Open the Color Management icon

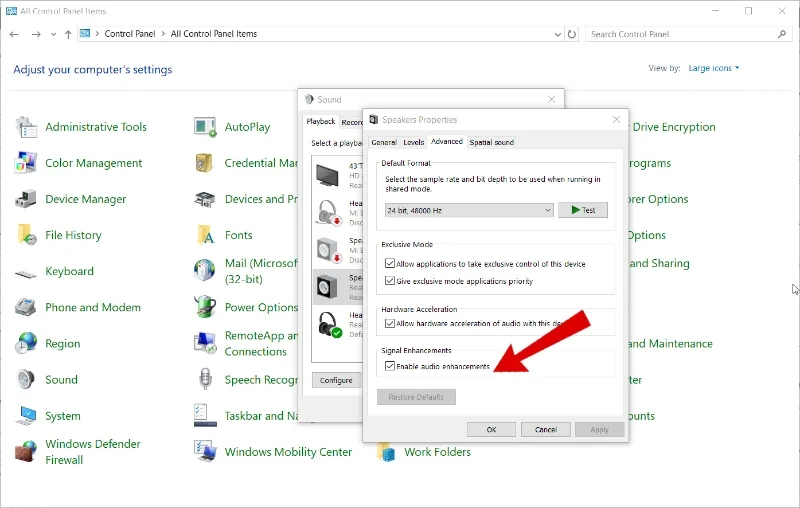(x=26, y=163)
